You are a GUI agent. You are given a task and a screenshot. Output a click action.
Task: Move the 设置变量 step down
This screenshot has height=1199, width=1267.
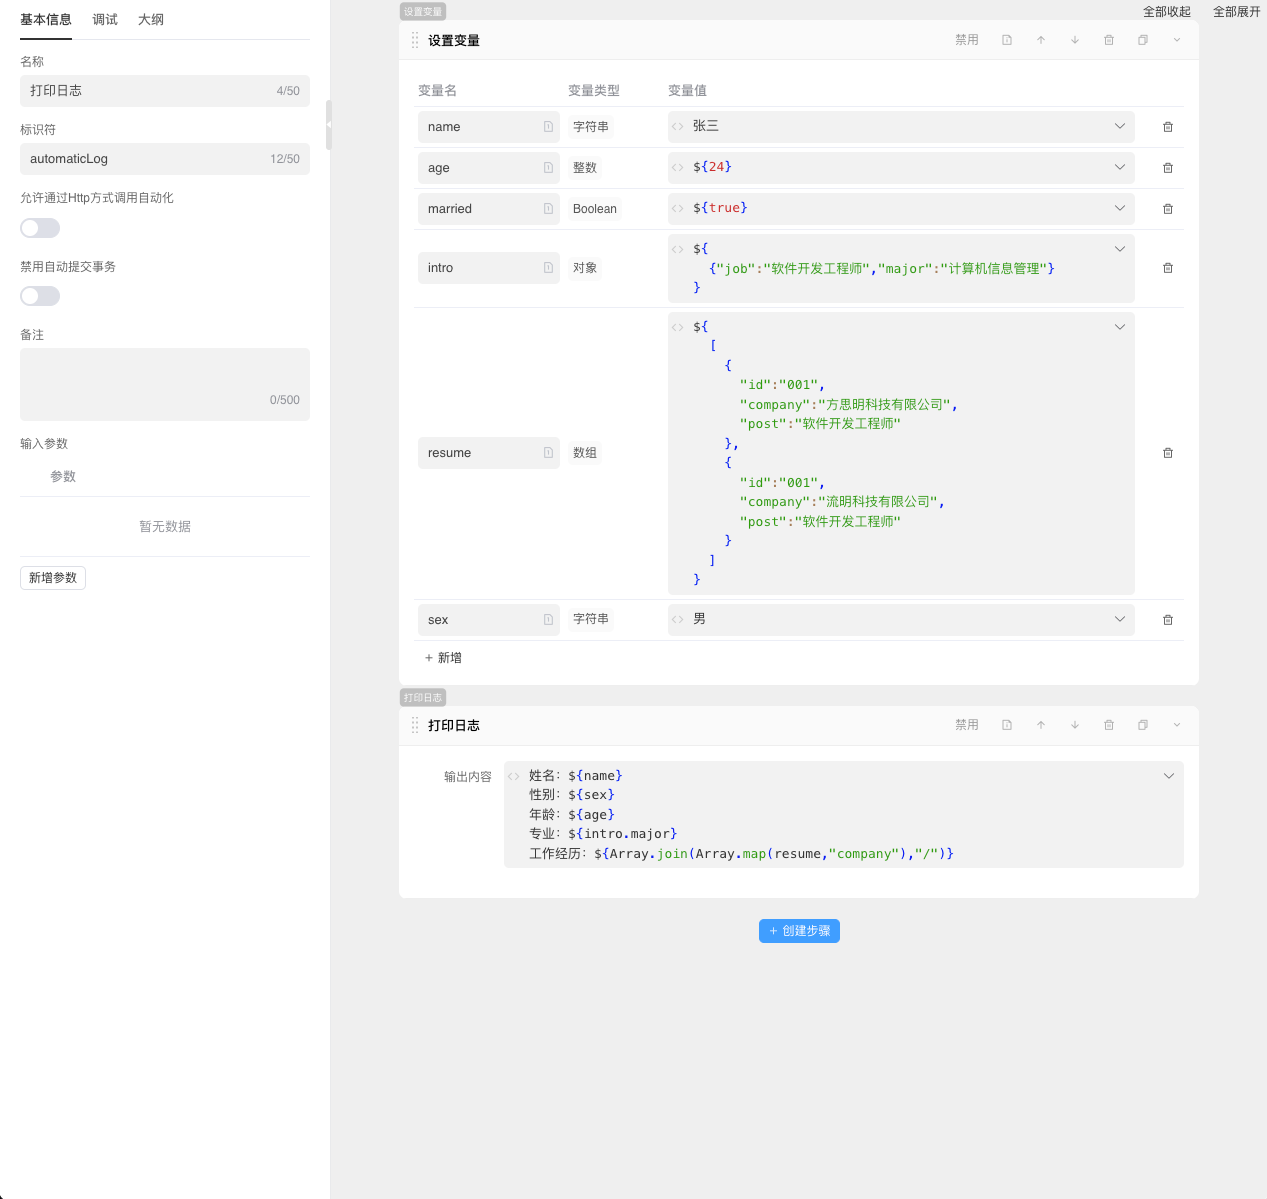(x=1075, y=40)
